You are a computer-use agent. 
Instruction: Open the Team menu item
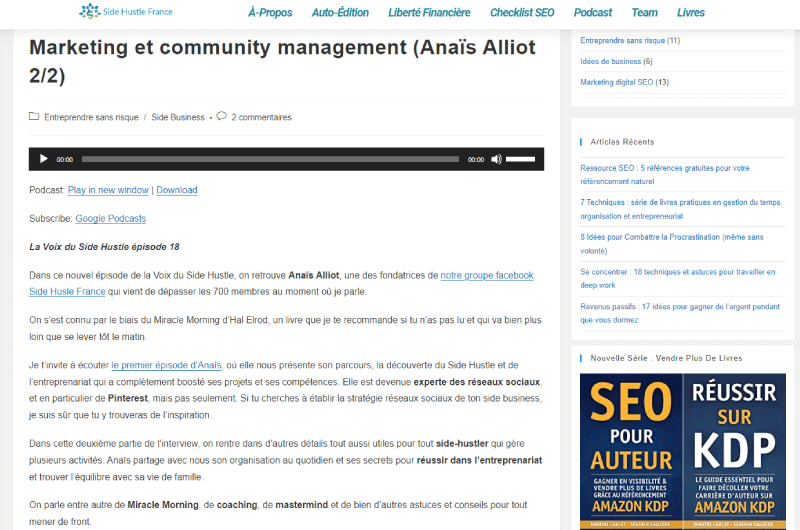(644, 12)
